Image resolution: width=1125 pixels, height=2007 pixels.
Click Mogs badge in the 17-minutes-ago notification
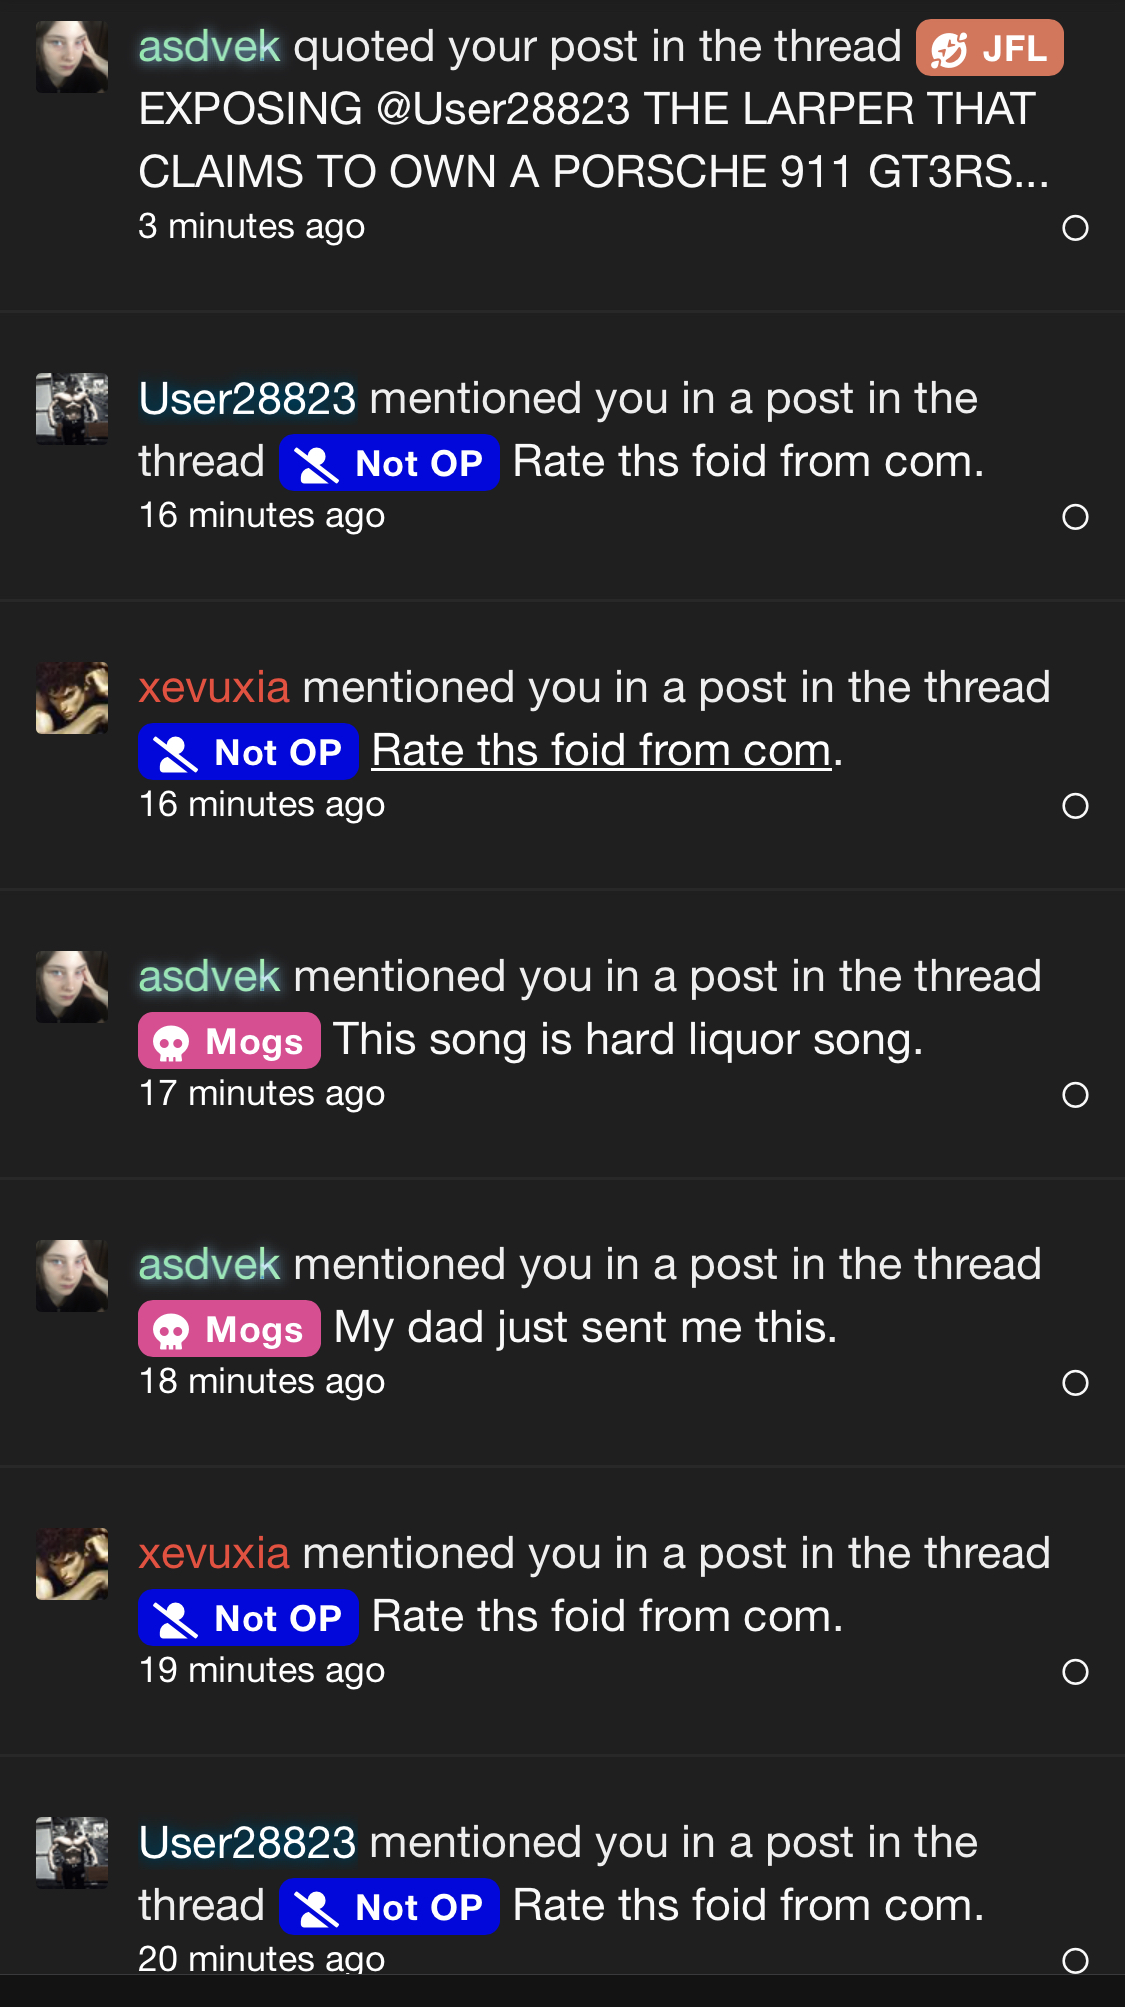229,1041
